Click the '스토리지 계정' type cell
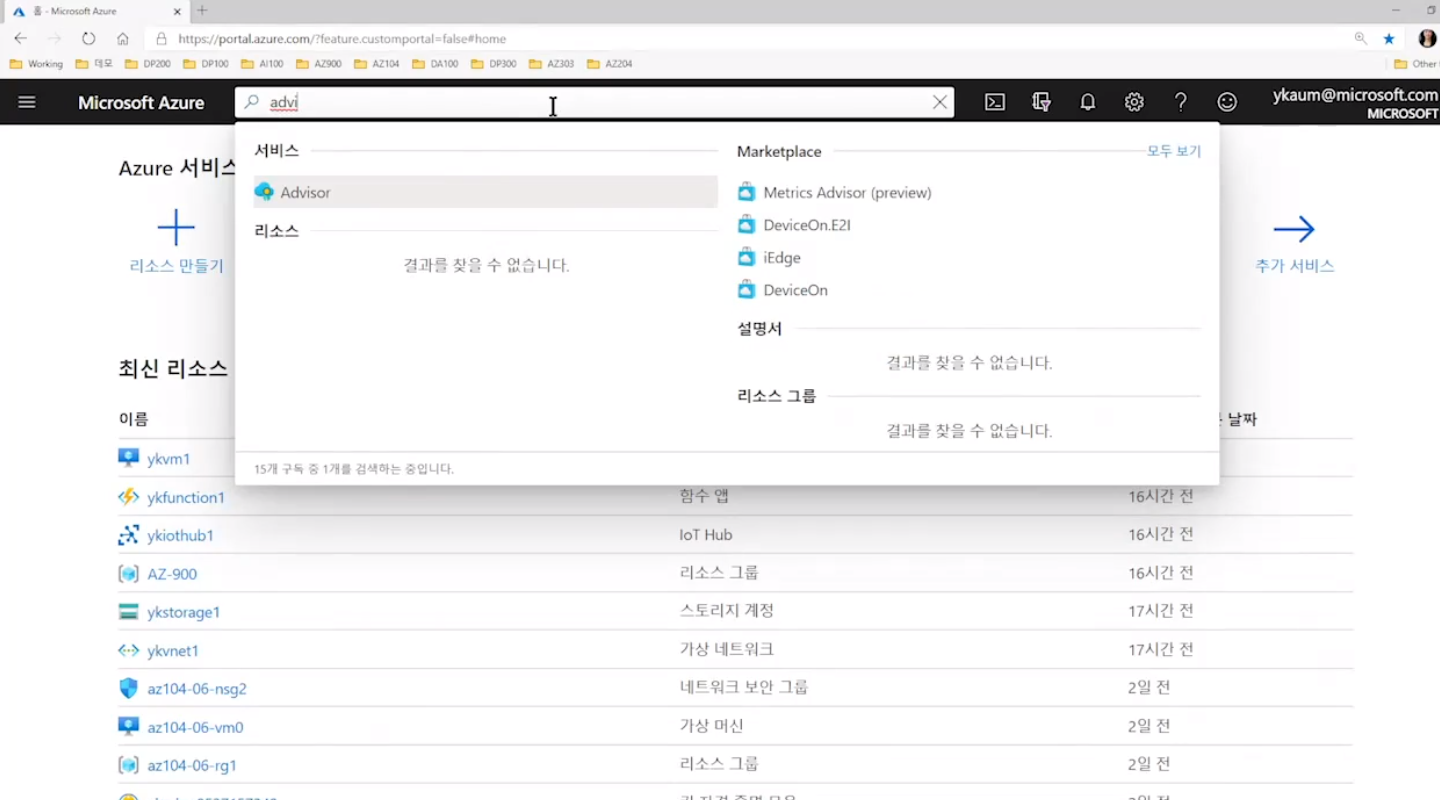The height and width of the screenshot is (800, 1440). point(727,611)
